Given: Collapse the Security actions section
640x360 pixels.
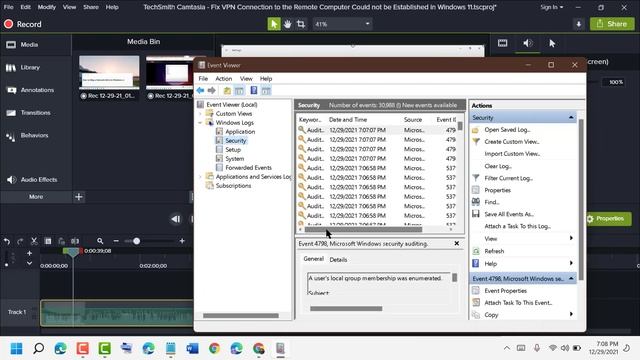Looking at the screenshot, I should [571, 118].
